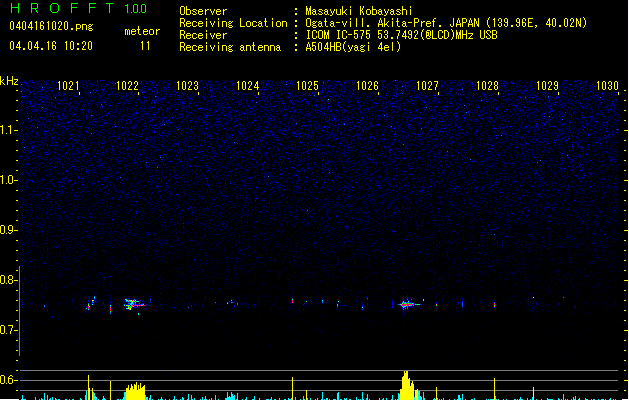Click the 0.6 kHz frequency label
The width and height of the screenshot is (629, 400).
click(x=8, y=380)
